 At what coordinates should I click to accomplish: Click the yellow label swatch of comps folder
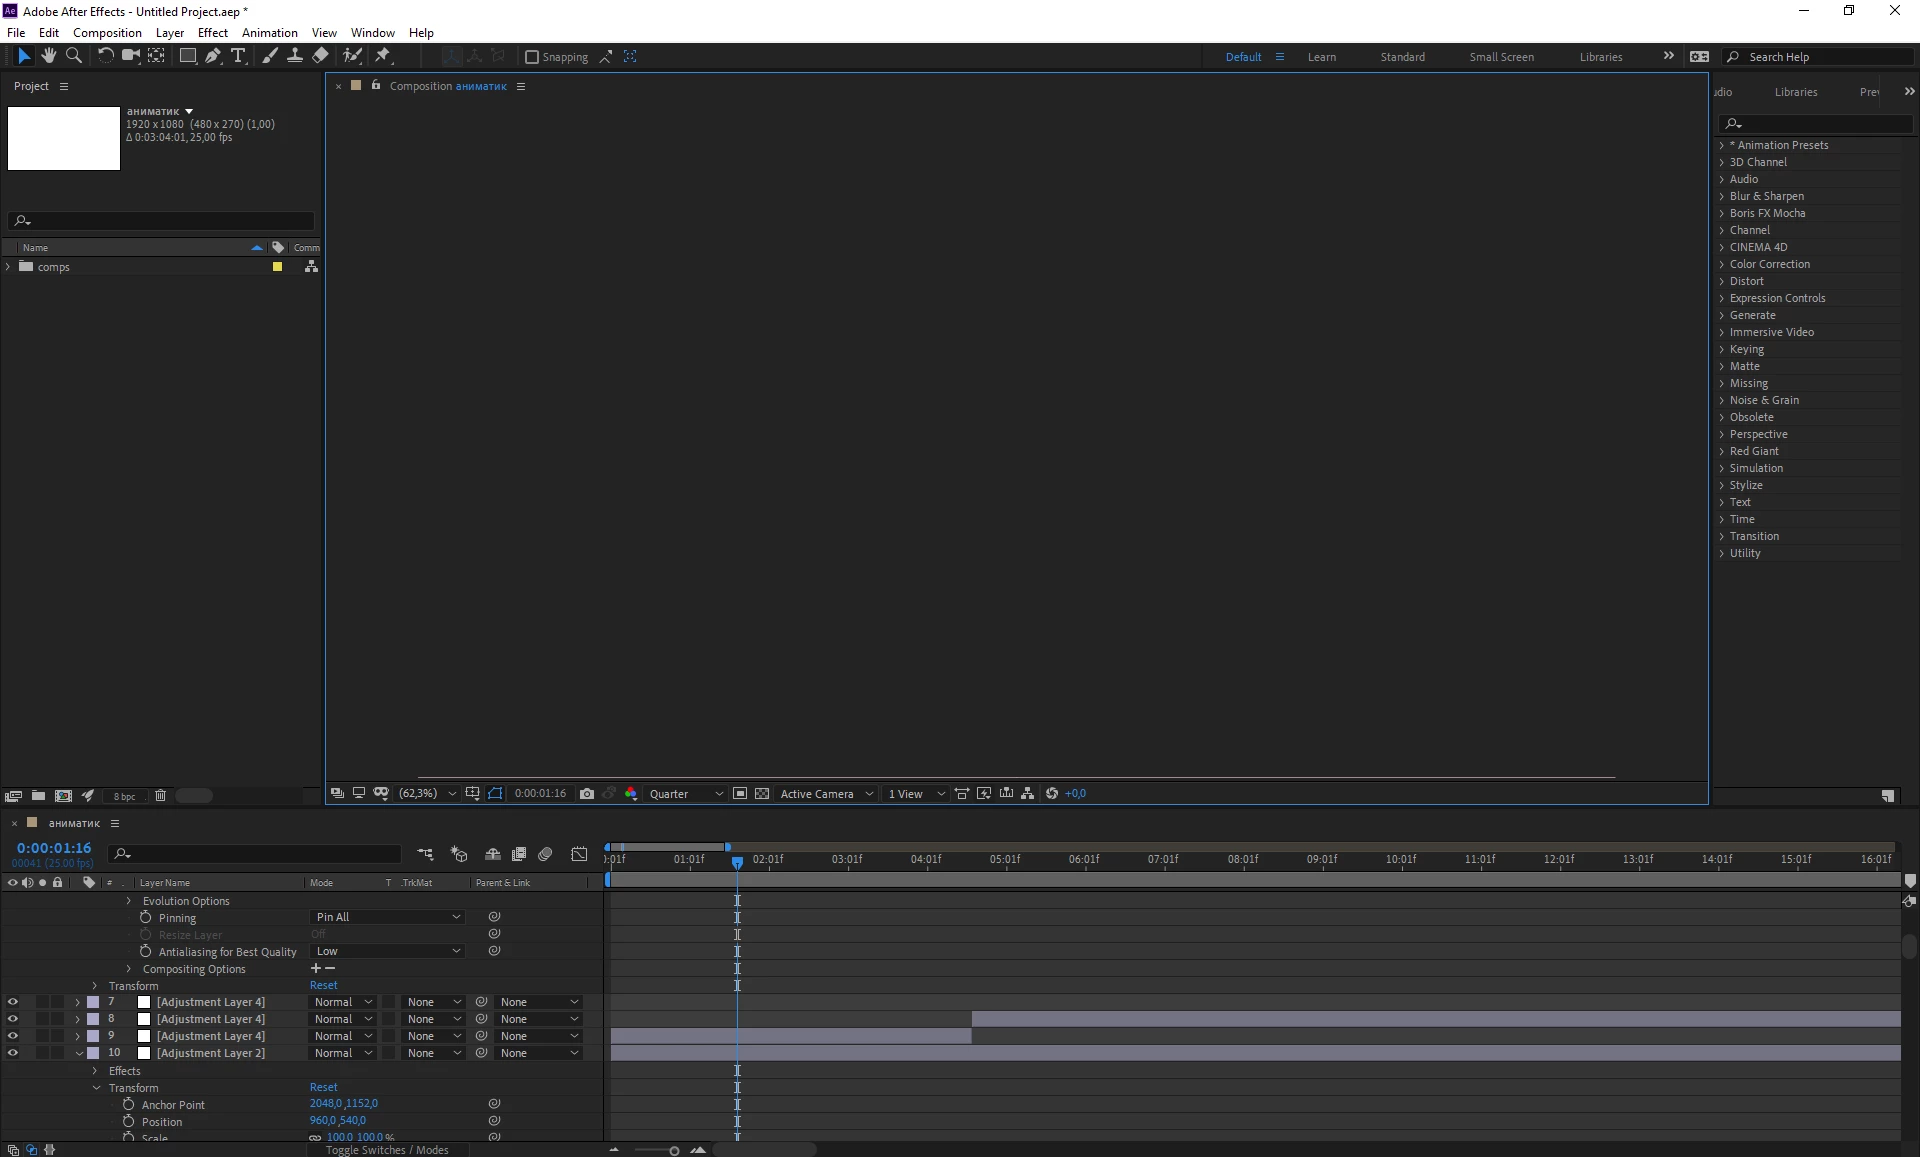pyautogui.click(x=277, y=267)
